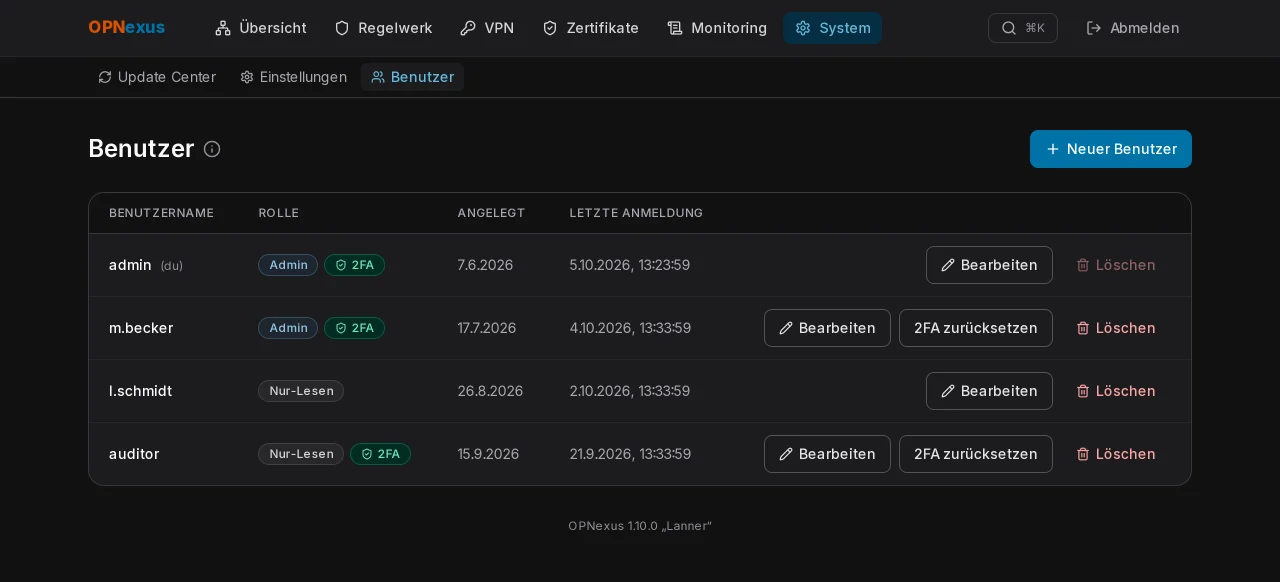Delete user l.schmidt
The height and width of the screenshot is (582, 1280).
click(1116, 391)
